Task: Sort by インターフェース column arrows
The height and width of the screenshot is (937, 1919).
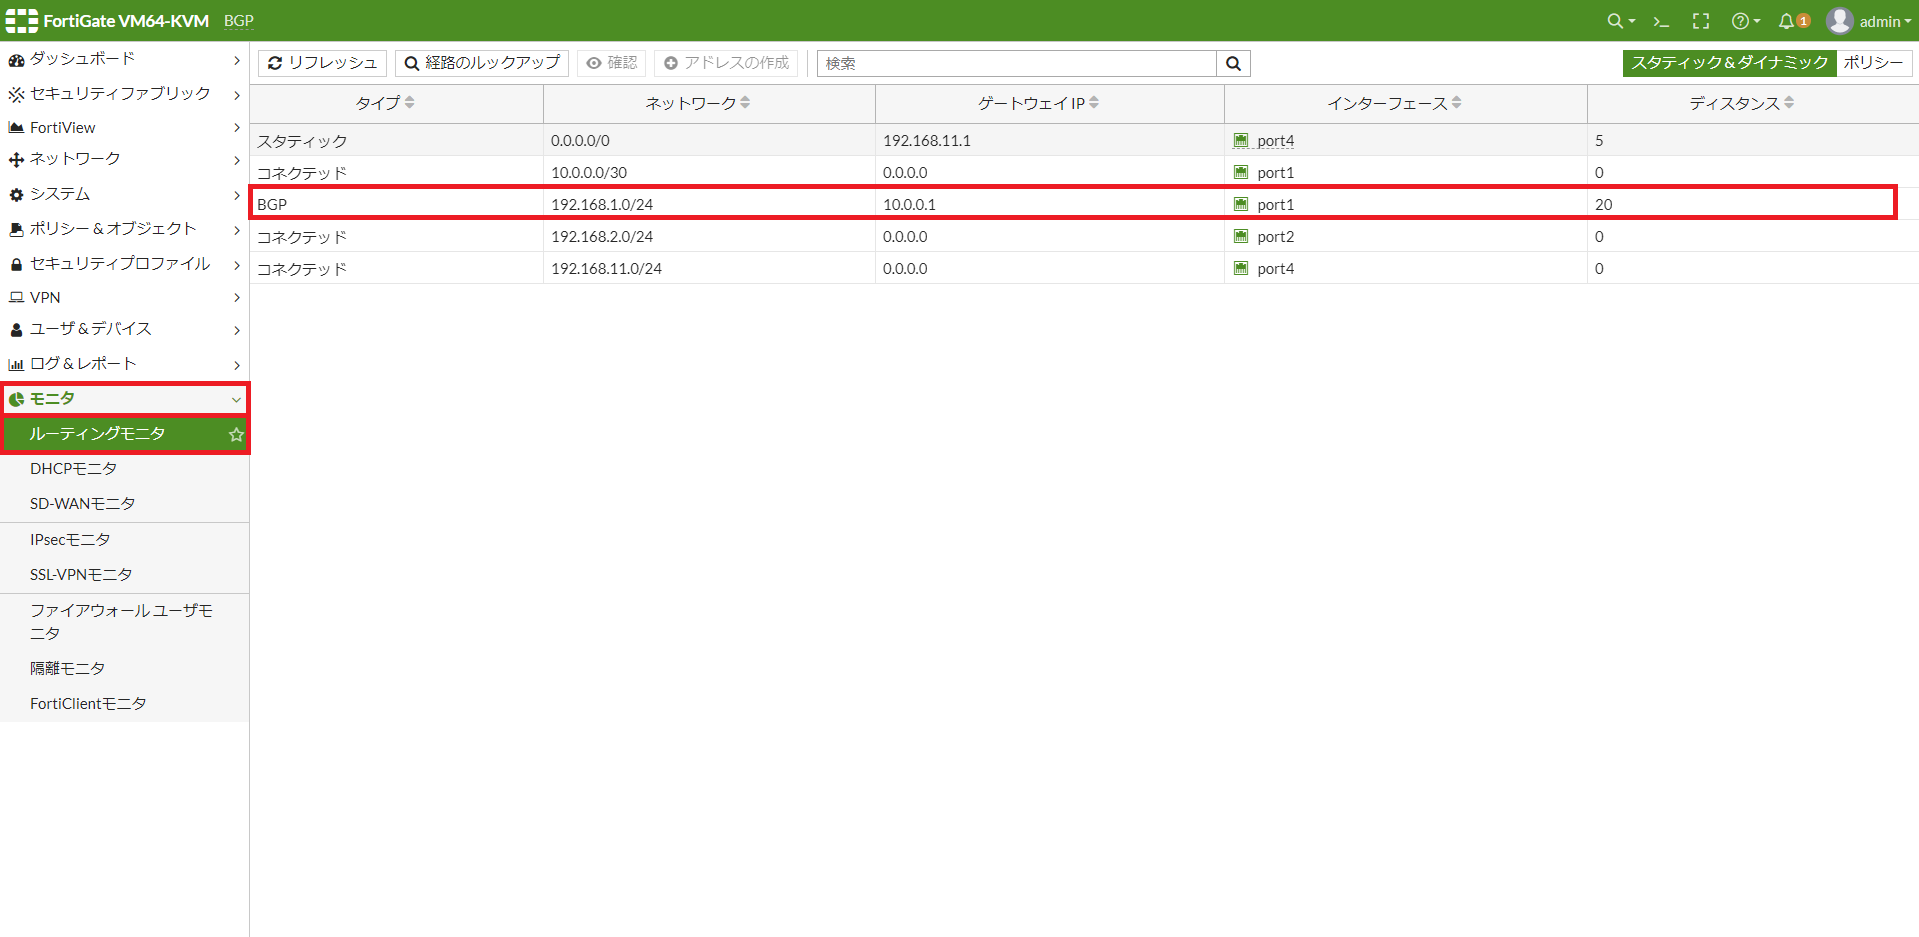Action: click(x=1457, y=103)
